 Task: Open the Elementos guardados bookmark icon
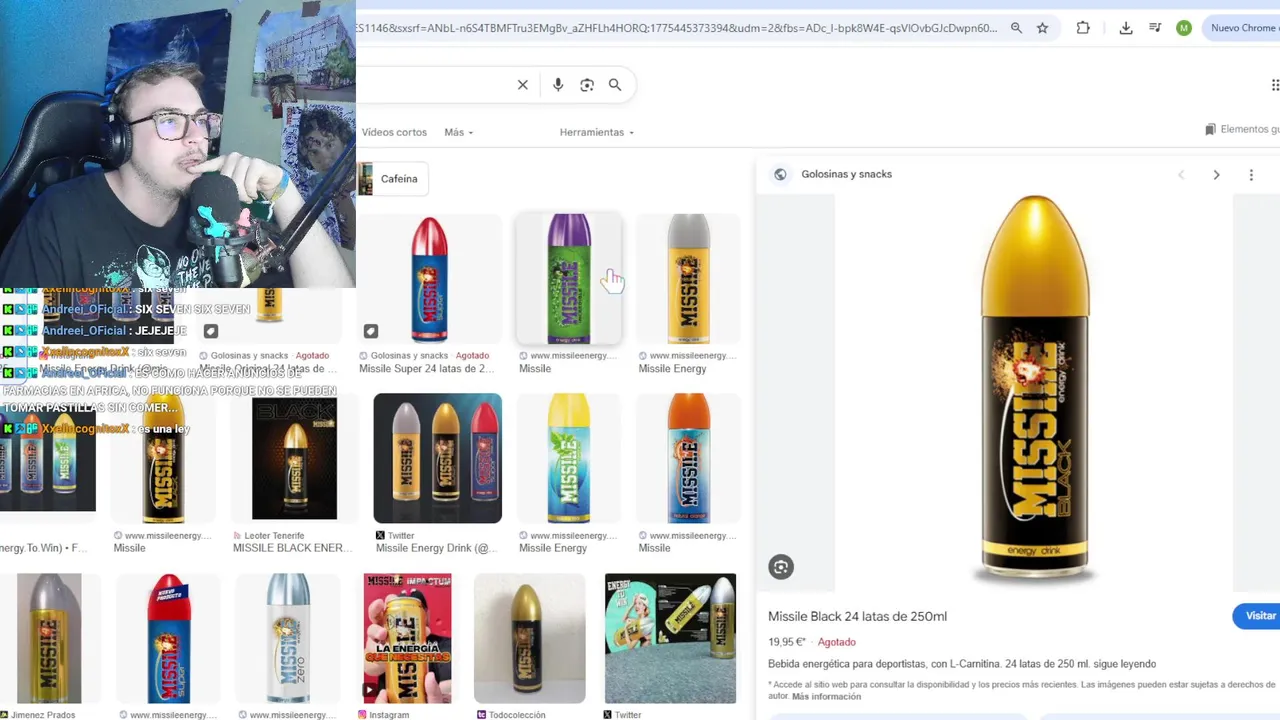tap(1210, 129)
